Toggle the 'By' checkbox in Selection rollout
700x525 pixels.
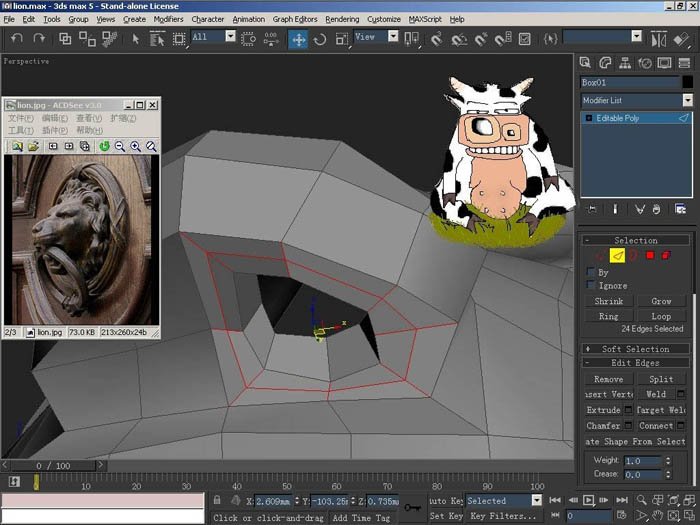coord(591,272)
